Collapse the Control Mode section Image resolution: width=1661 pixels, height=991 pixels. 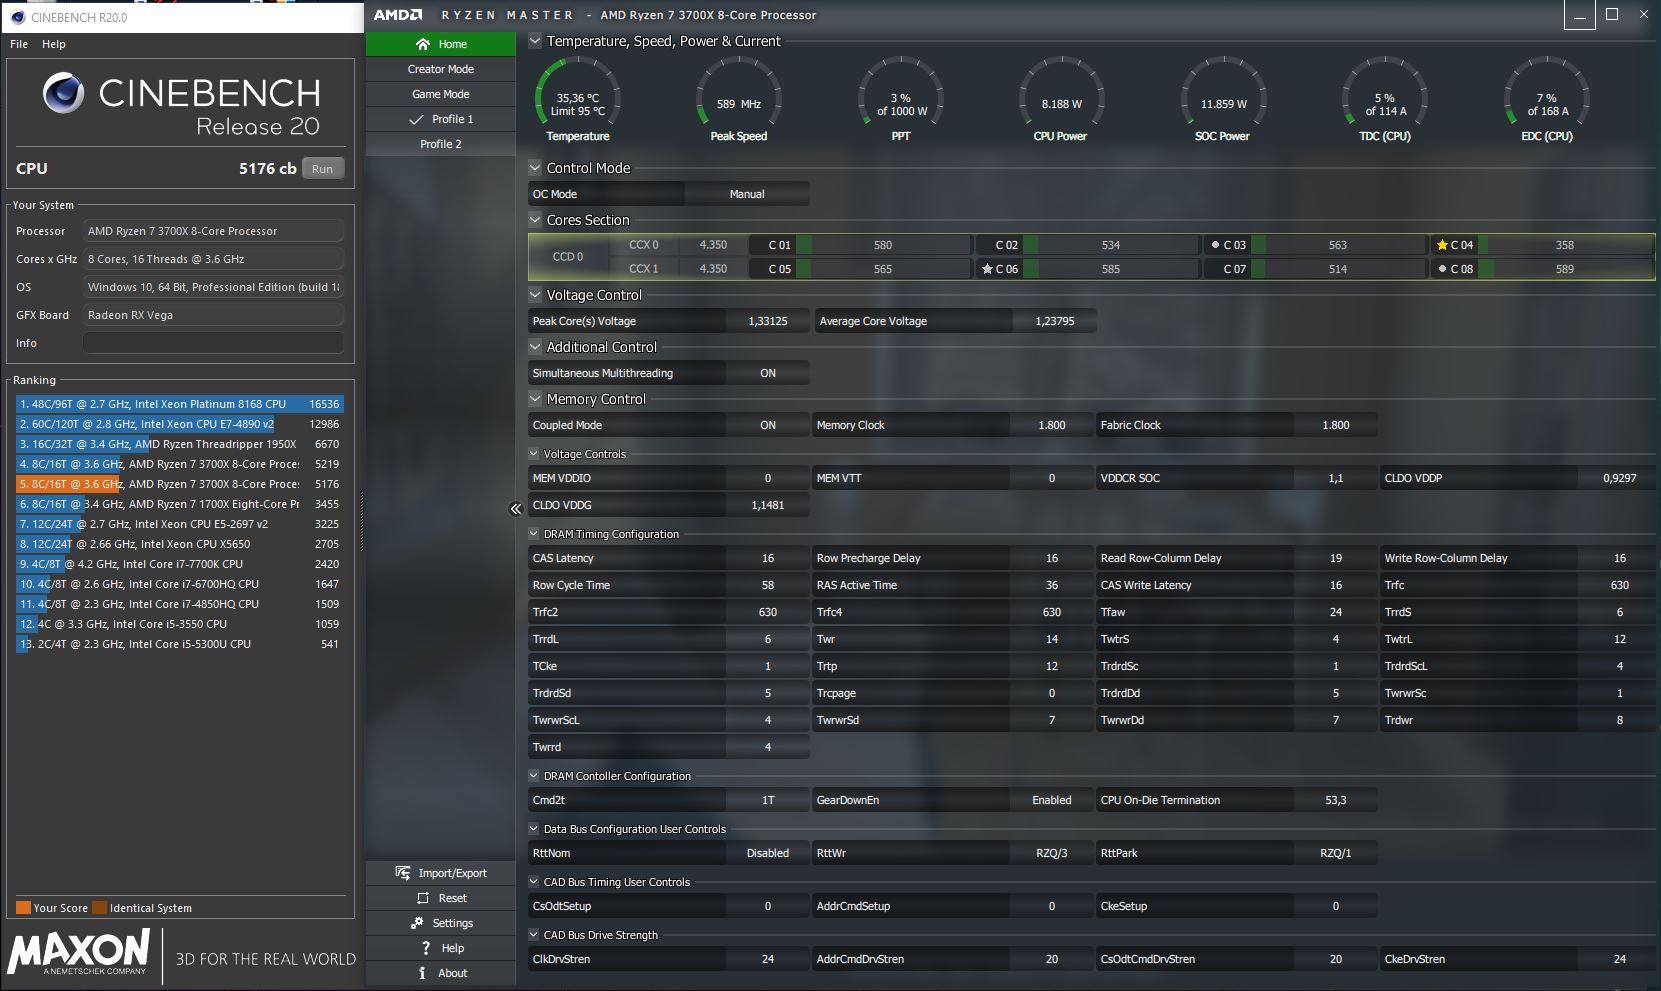pyautogui.click(x=535, y=168)
